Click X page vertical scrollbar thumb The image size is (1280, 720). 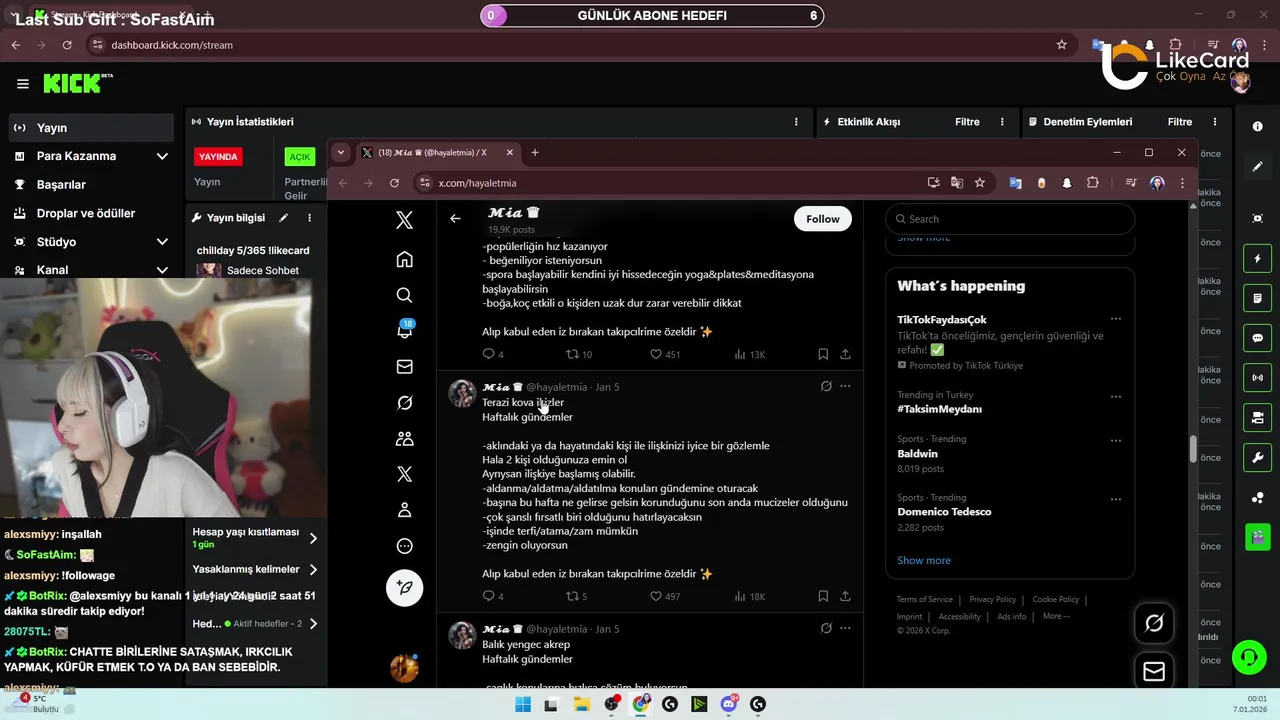point(1192,449)
